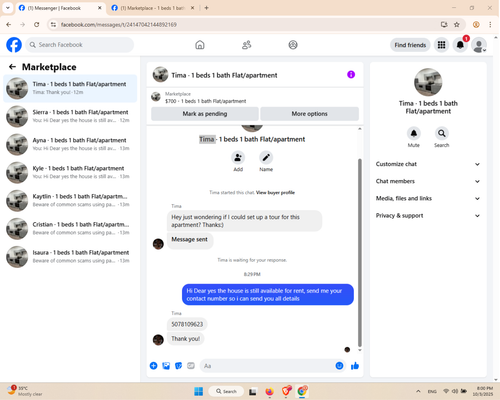Open the Isaura conversation
The width and height of the screenshot is (500, 400).
[70, 257]
